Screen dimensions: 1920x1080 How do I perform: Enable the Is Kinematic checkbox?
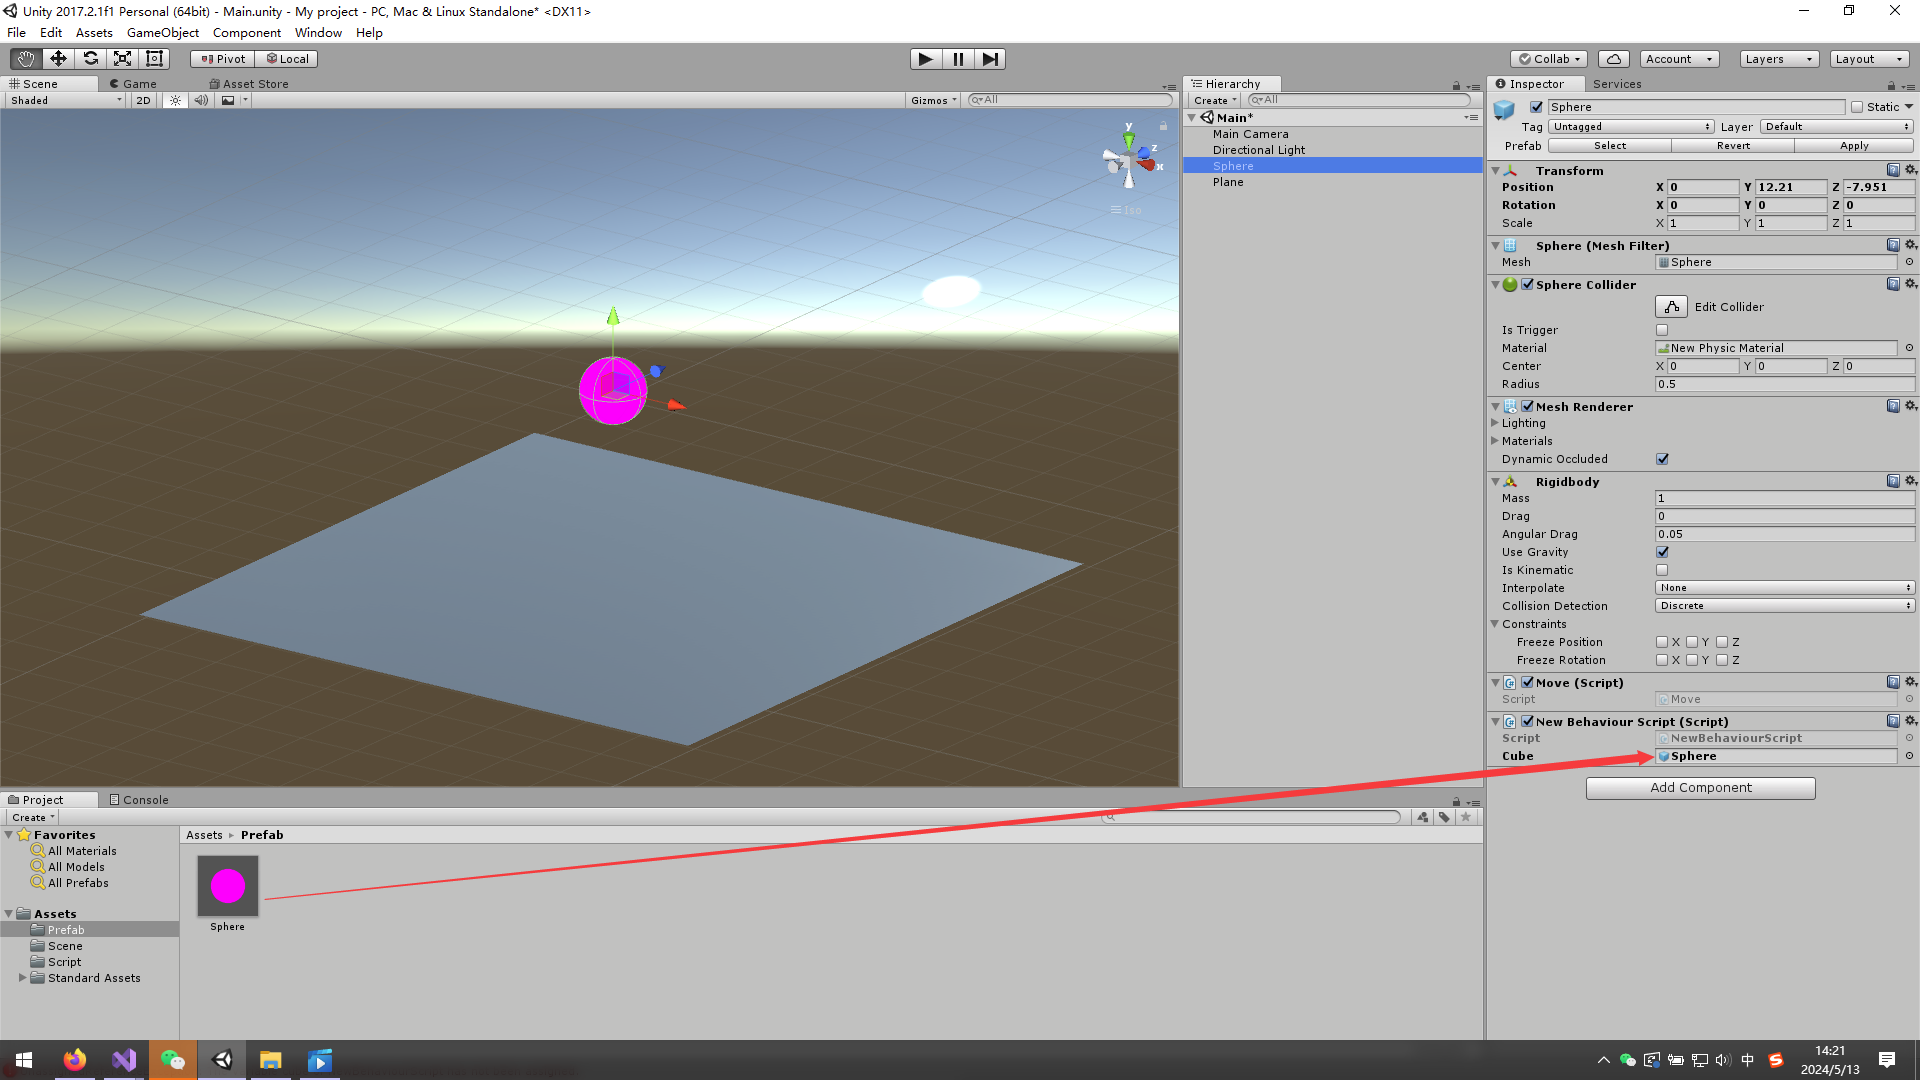tap(1662, 570)
